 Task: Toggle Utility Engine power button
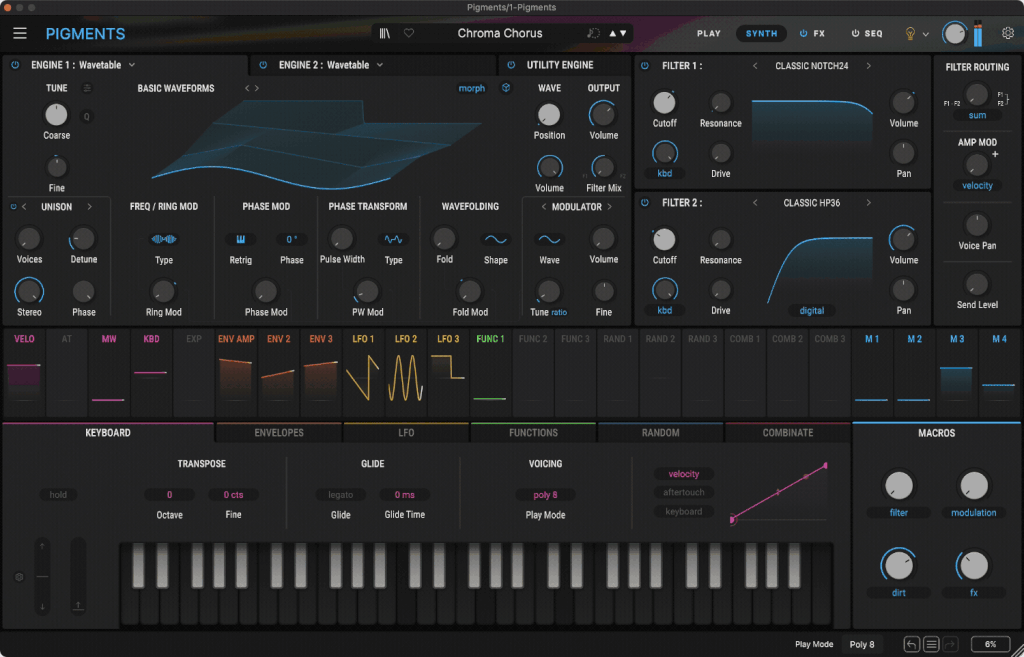pyautogui.click(x=511, y=65)
